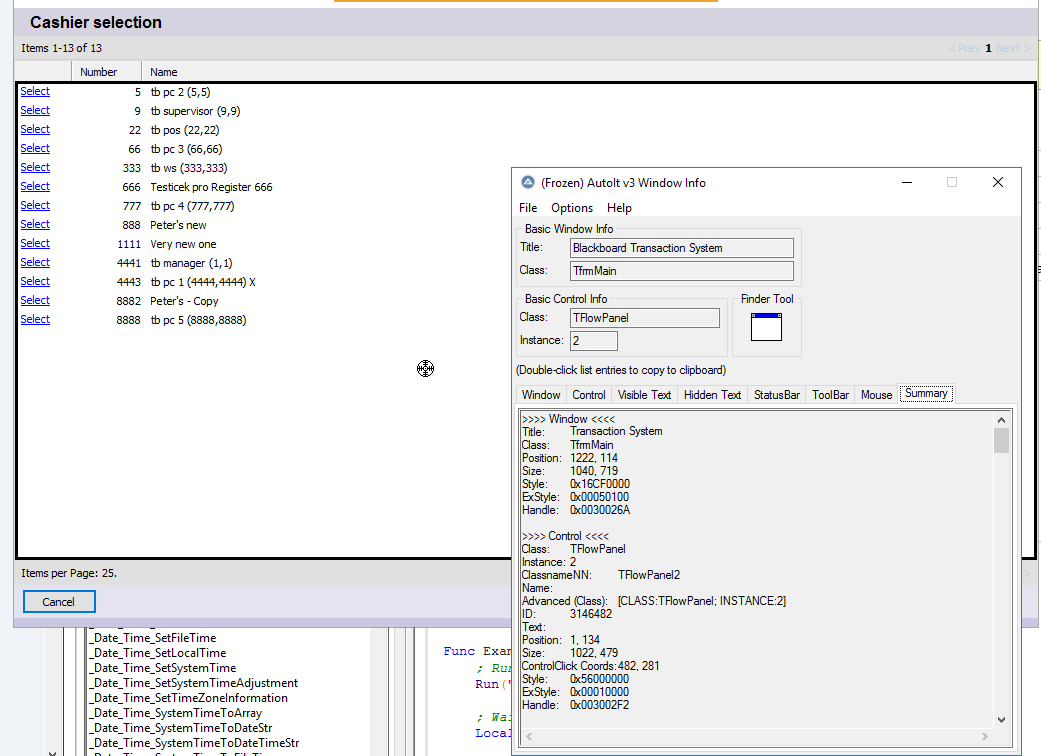Switch to the Control tab

coord(589,395)
